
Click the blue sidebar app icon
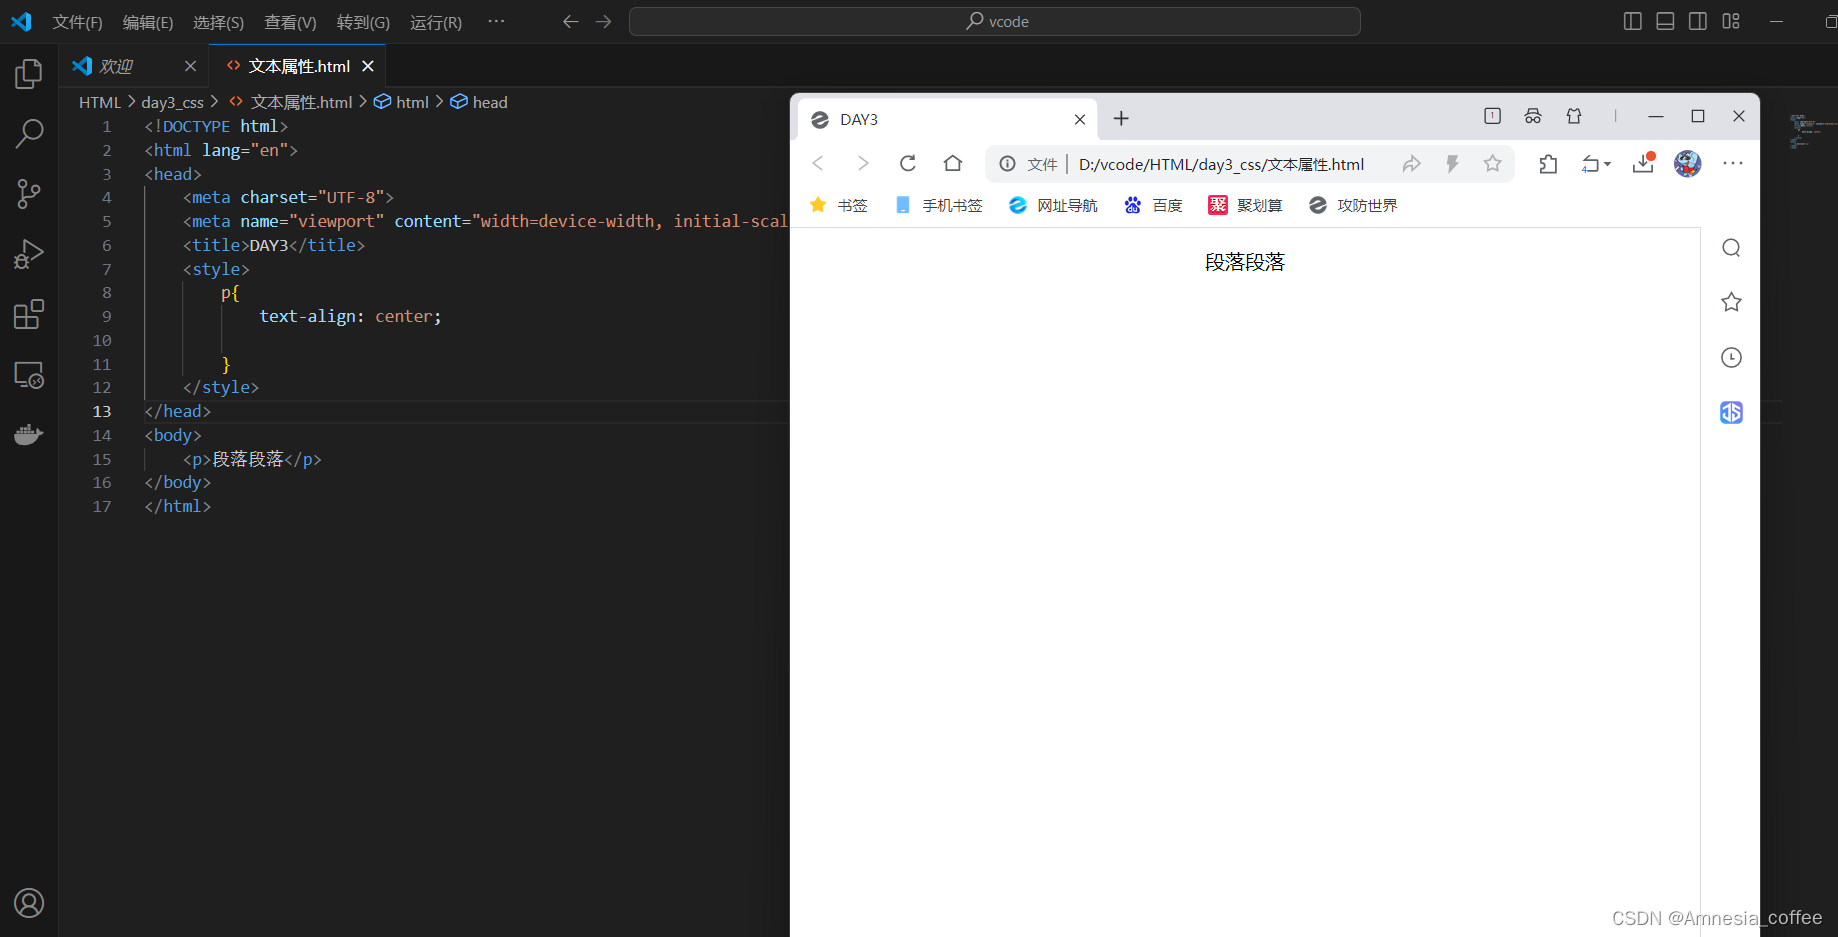(x=1731, y=412)
